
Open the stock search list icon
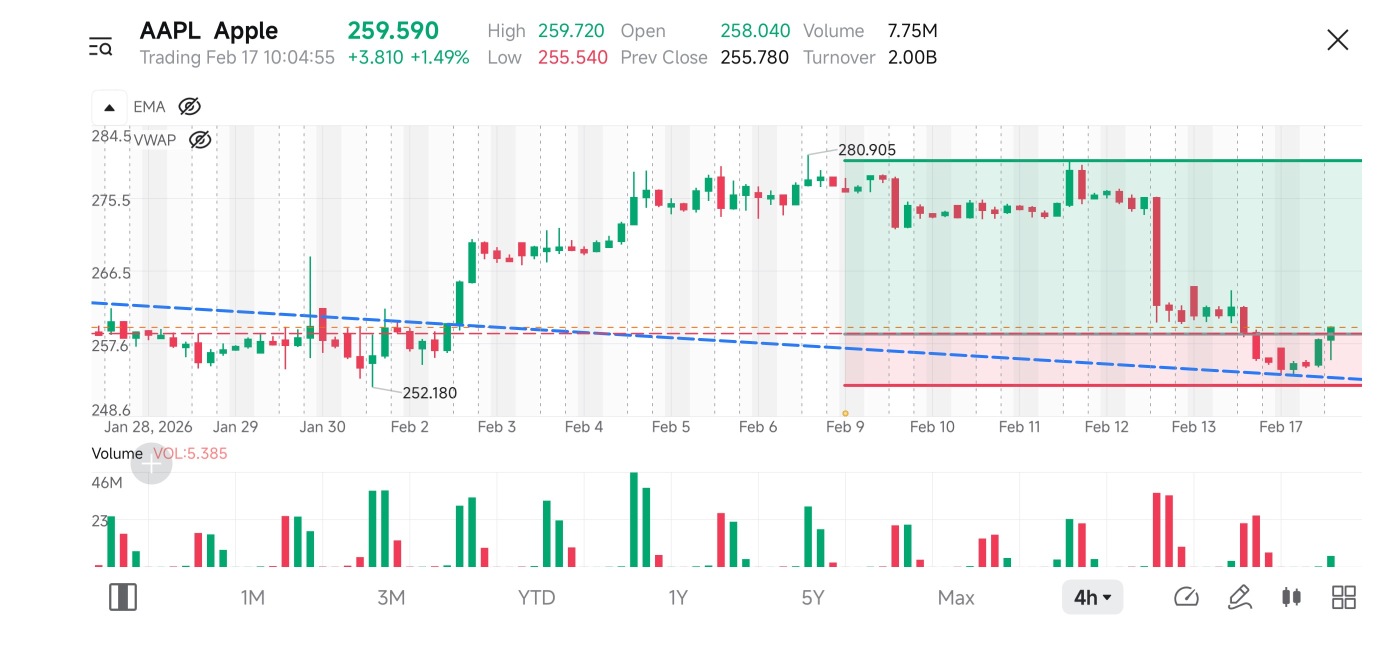pos(100,46)
